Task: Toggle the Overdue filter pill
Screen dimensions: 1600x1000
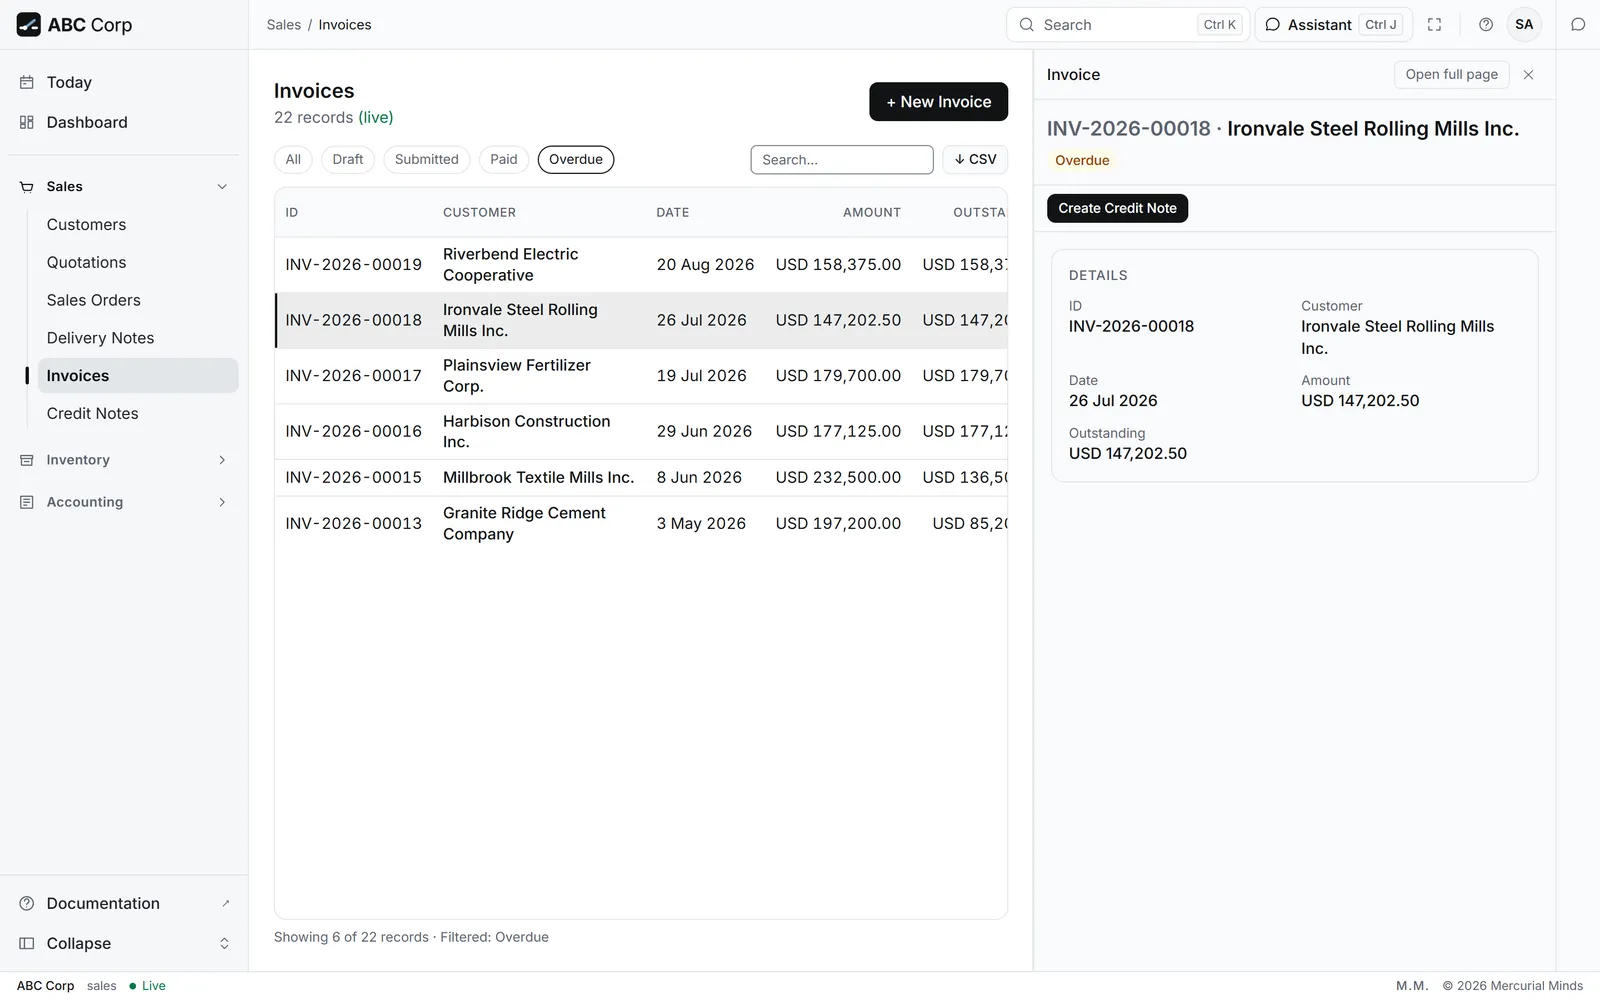Action: pyautogui.click(x=576, y=160)
